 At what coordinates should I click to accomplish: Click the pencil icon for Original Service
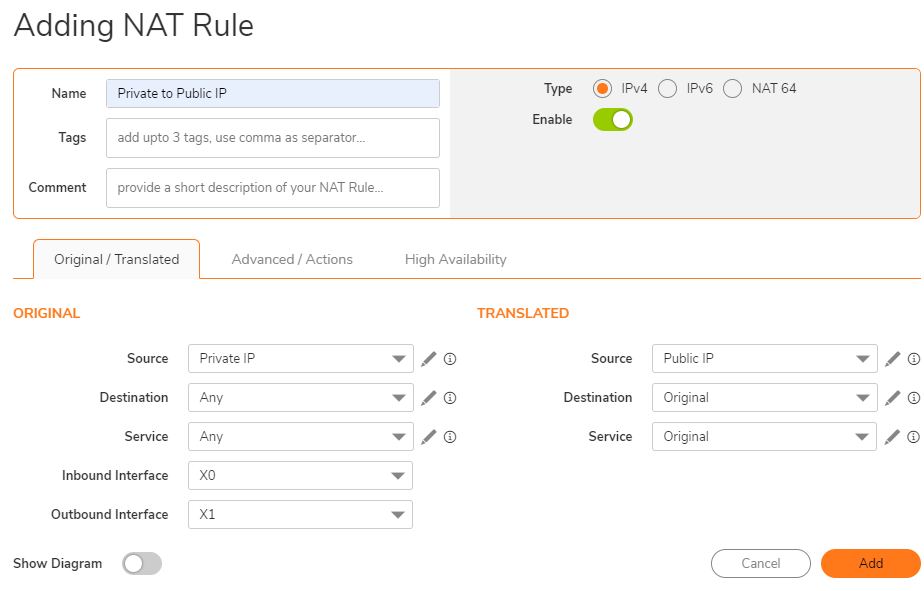pos(429,437)
